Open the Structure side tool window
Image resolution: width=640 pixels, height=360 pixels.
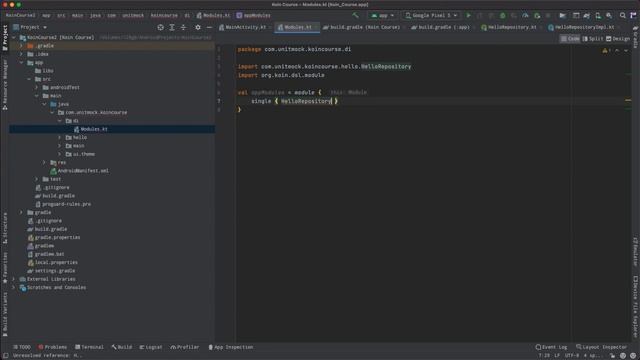(x=5, y=228)
